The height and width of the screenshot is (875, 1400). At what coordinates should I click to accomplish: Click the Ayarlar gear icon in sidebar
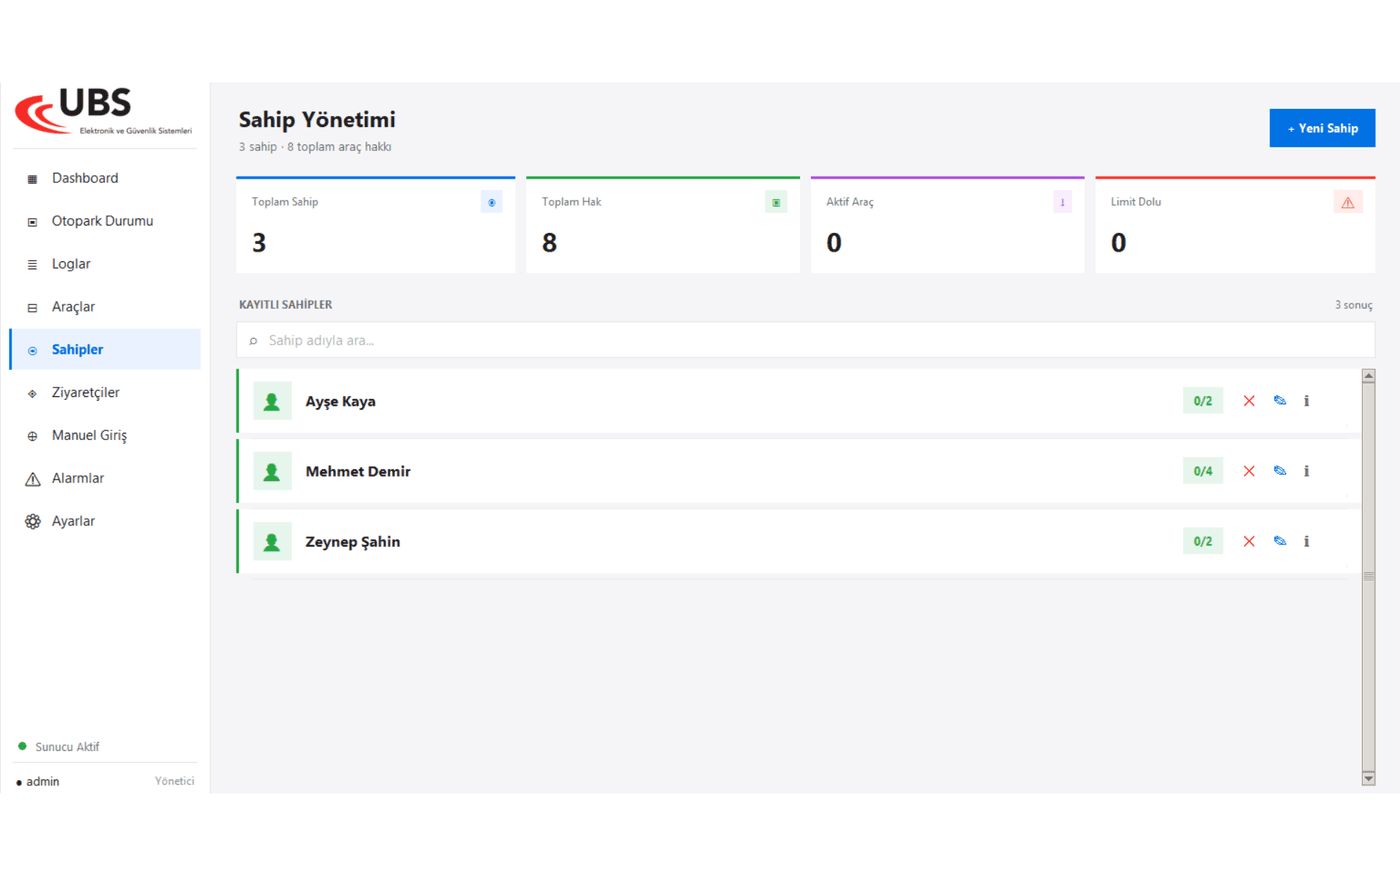pos(32,521)
